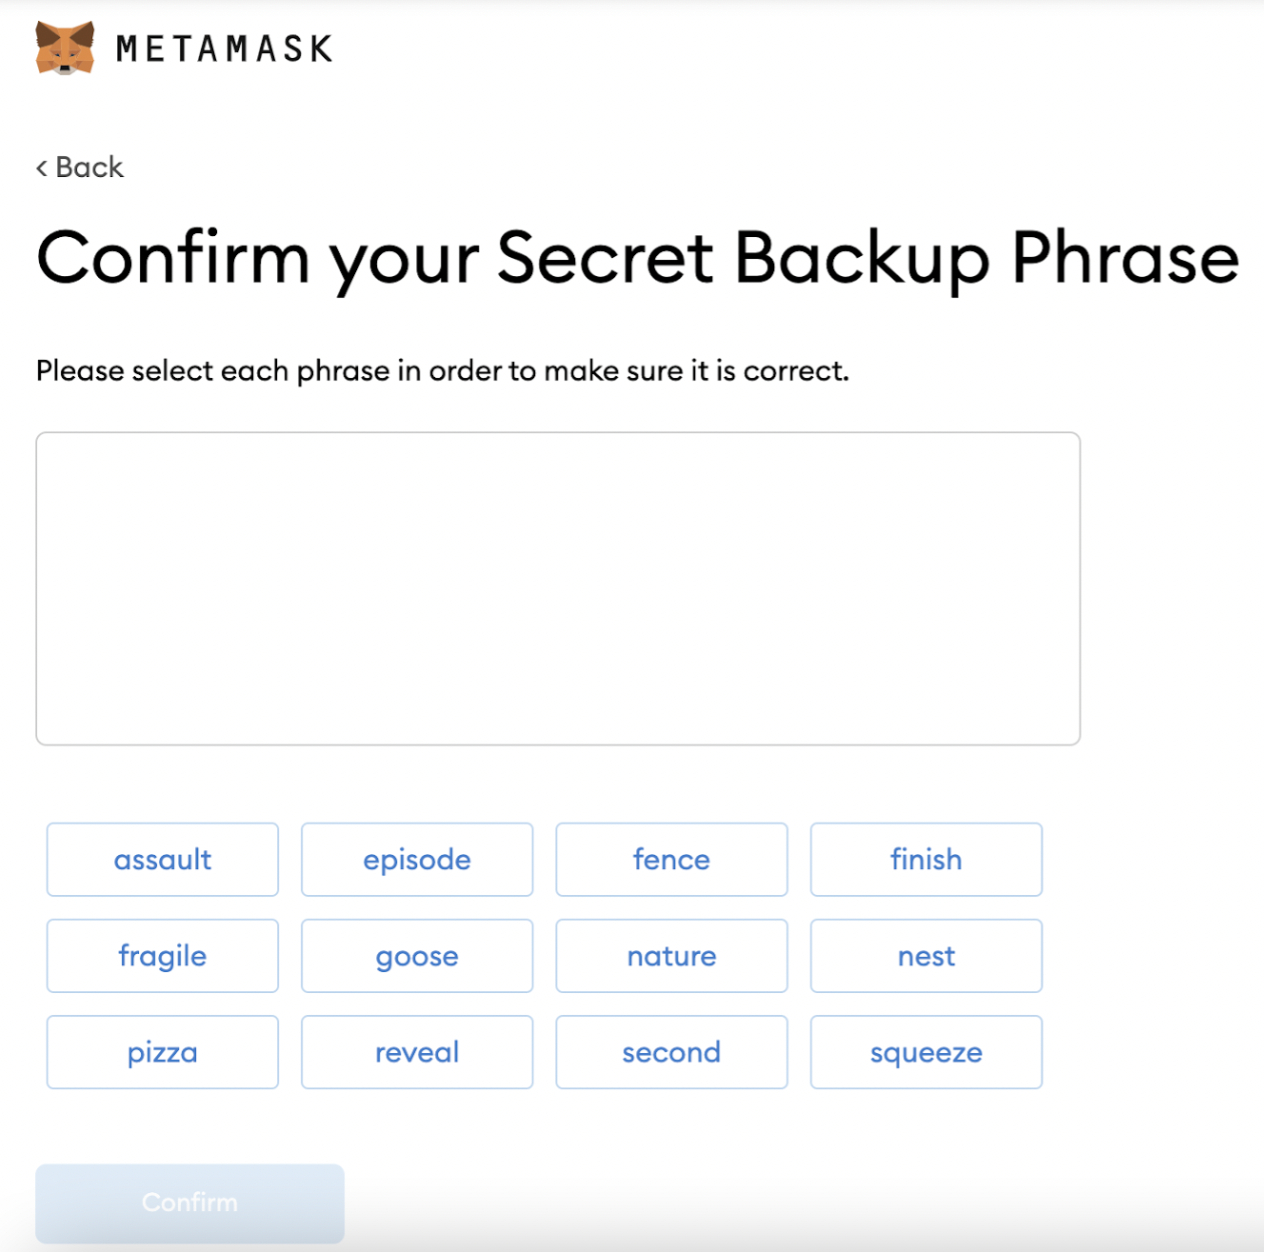Screen dimensions: 1264x1252
Task: Select the word 'episode'
Action: point(417,859)
